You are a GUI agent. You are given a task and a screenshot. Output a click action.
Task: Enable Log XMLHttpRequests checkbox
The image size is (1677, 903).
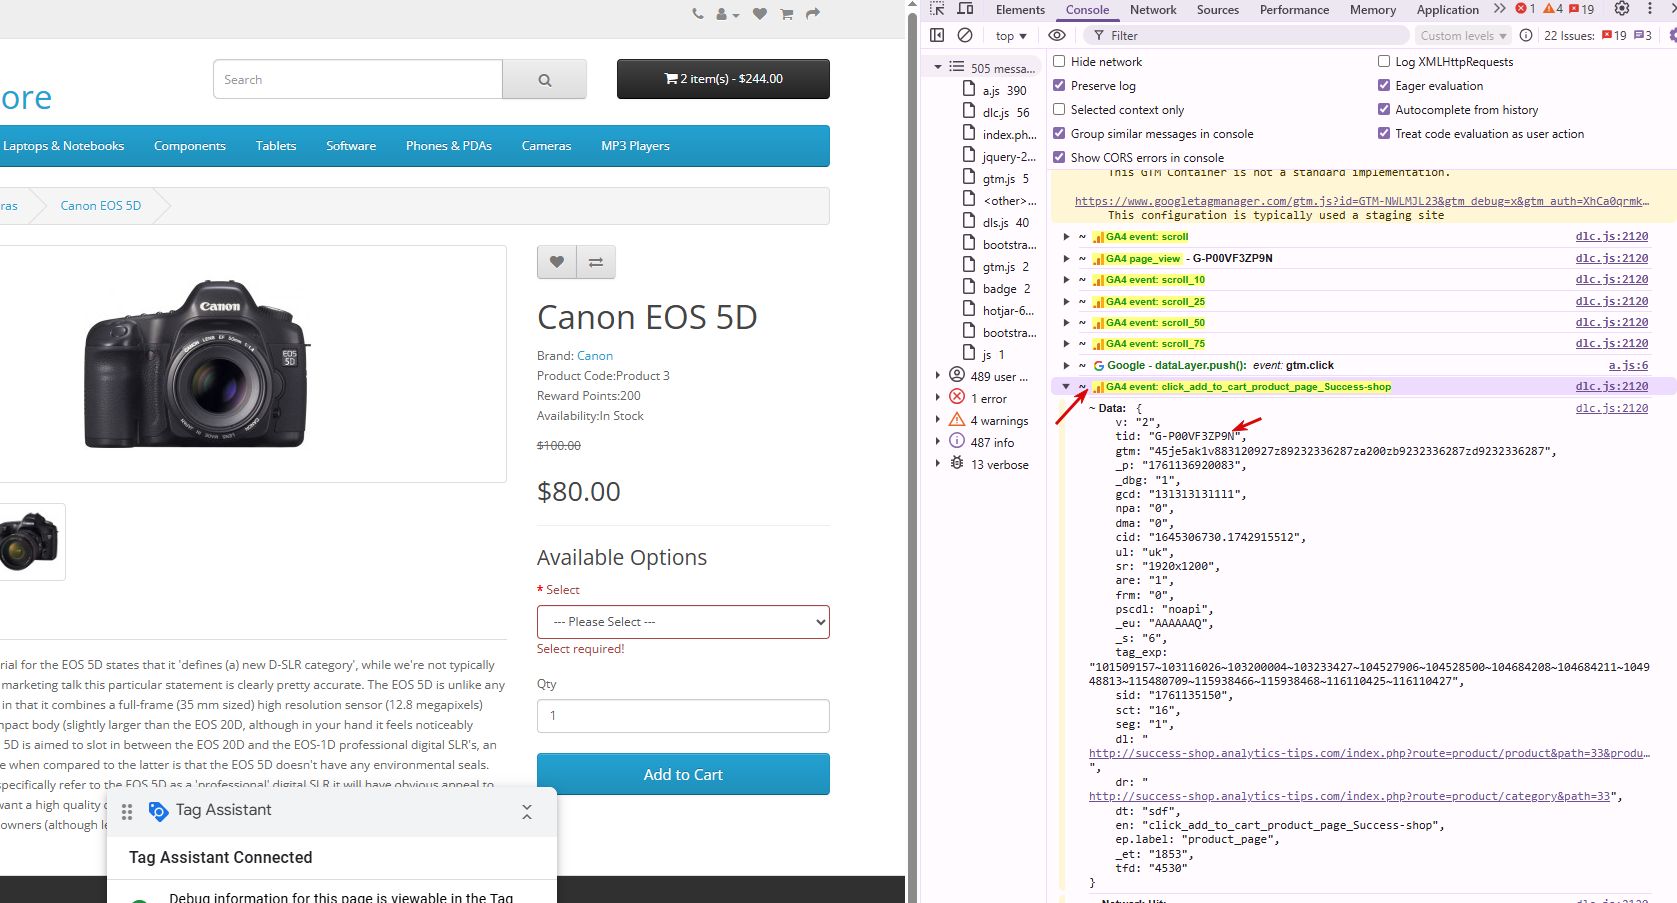[x=1384, y=62]
